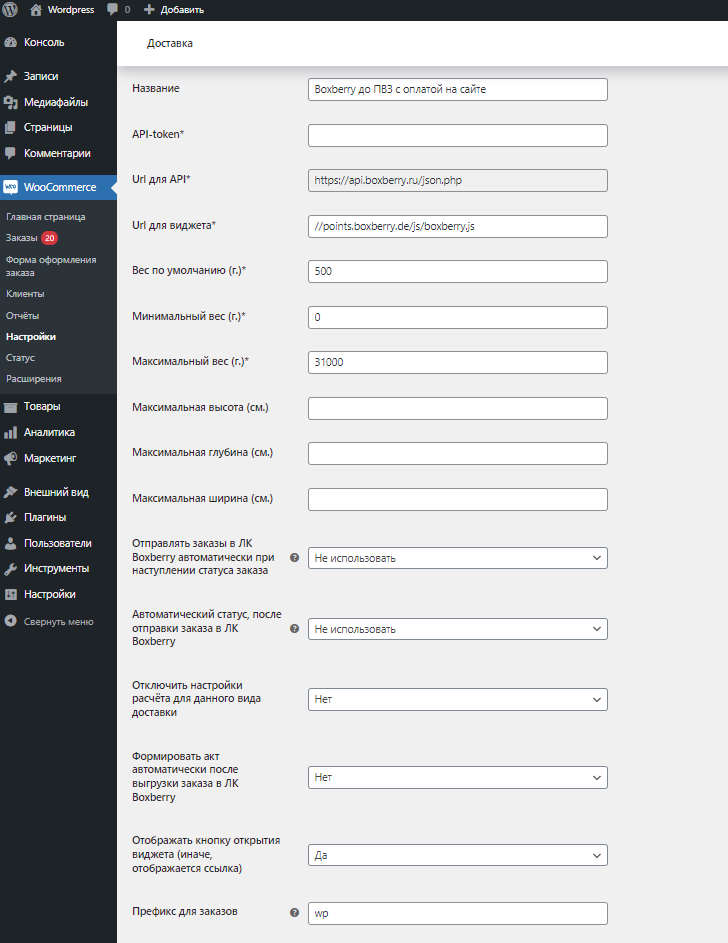Click Вес по умолчанию field
Image resolution: width=728 pixels, height=943 pixels.
pyautogui.click(x=457, y=271)
